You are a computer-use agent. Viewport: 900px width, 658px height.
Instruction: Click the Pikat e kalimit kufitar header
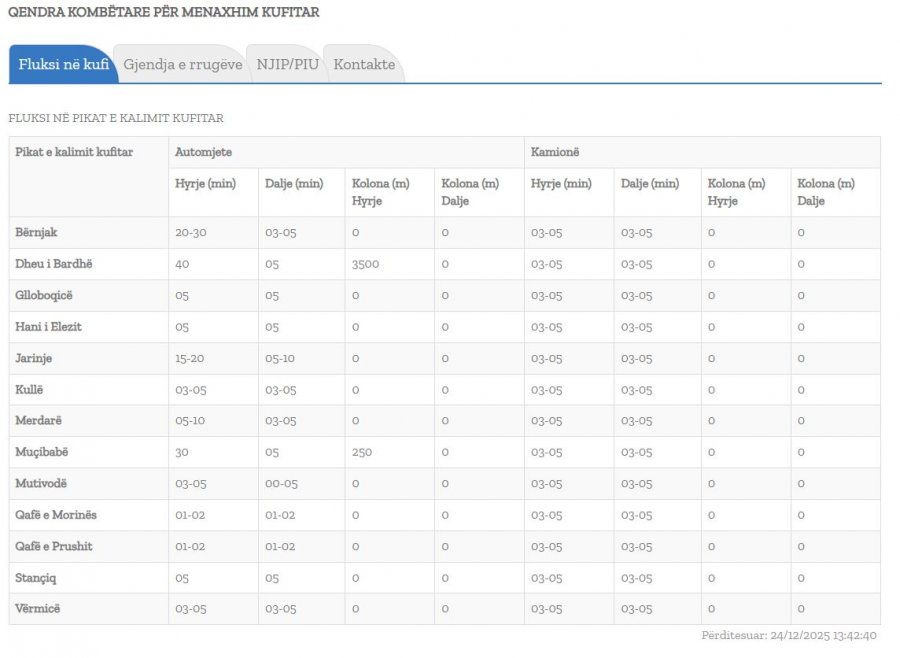pos(74,152)
